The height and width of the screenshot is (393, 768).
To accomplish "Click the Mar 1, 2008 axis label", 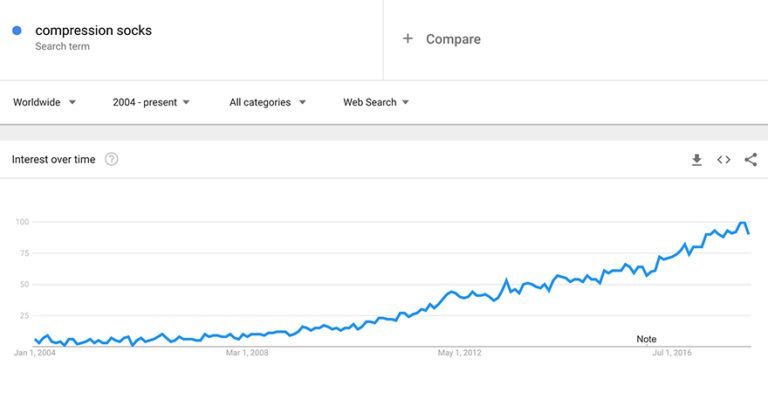I will pos(247,353).
